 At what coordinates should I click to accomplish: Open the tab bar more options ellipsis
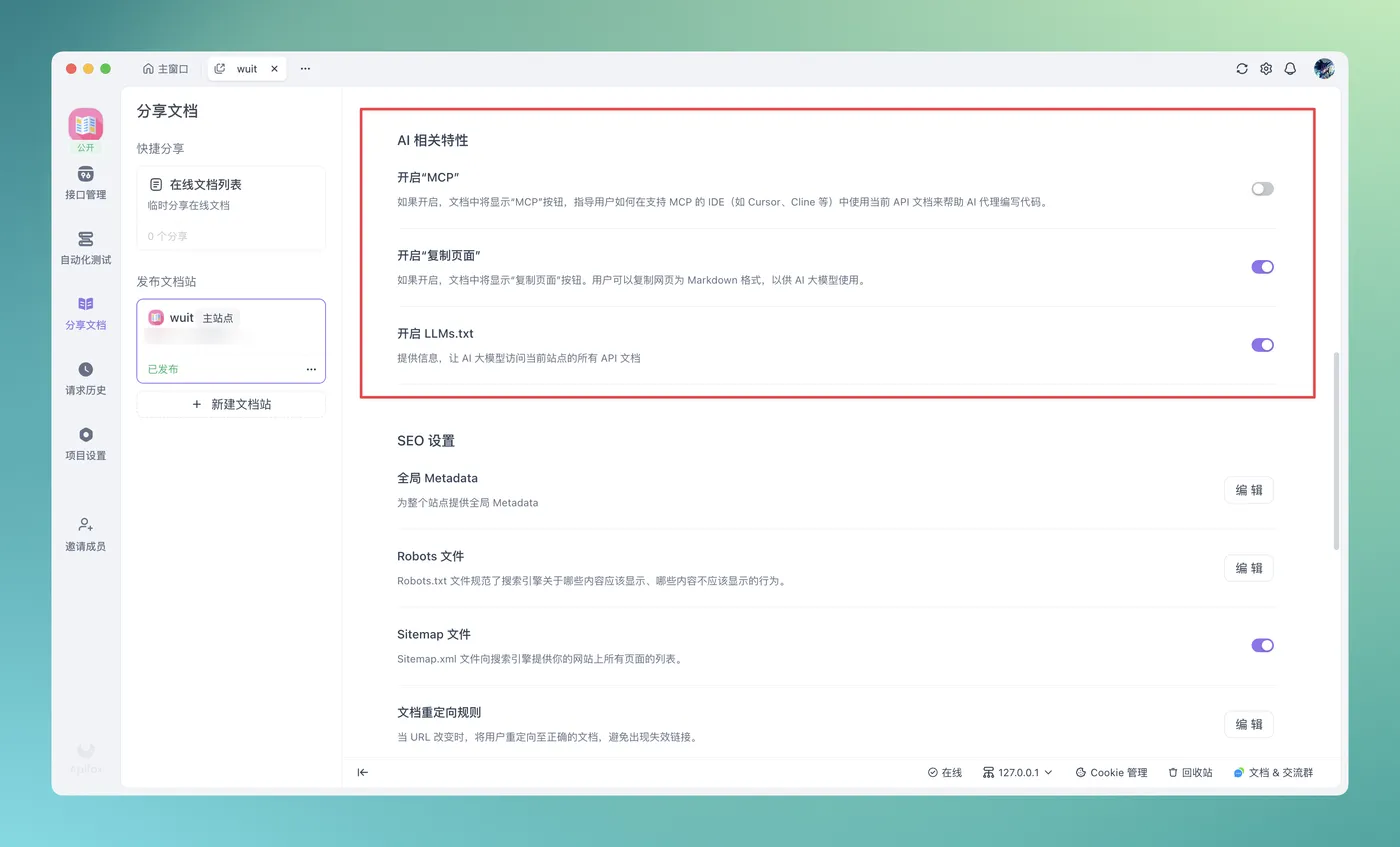click(305, 69)
